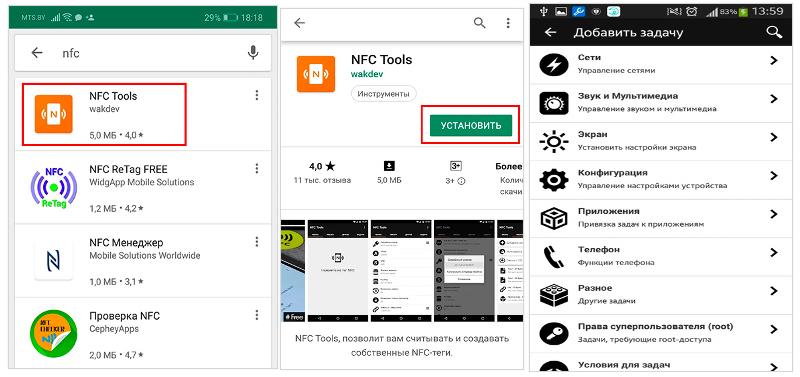Tap the alarm clock status bar icon
The width and height of the screenshot is (800, 377).
tap(691, 11)
